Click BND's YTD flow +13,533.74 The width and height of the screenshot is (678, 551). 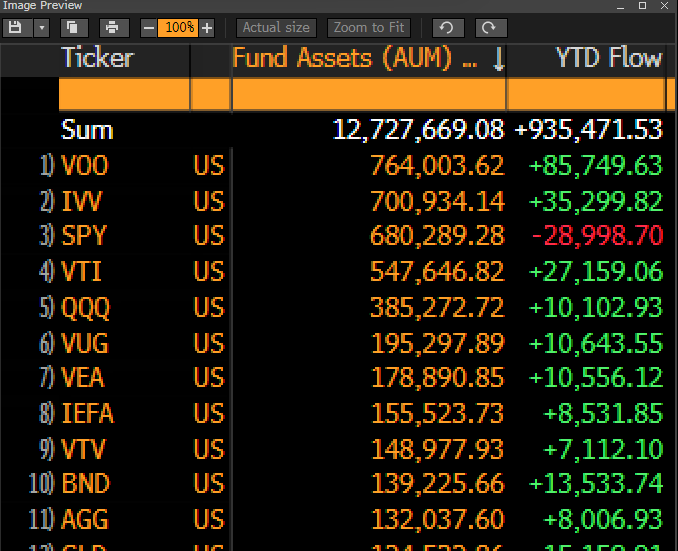coord(595,484)
